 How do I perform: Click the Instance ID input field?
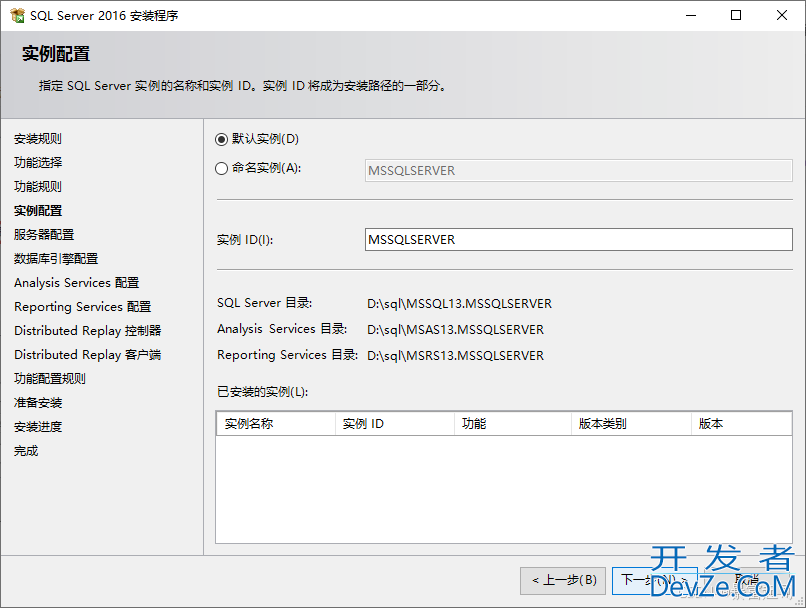point(578,239)
